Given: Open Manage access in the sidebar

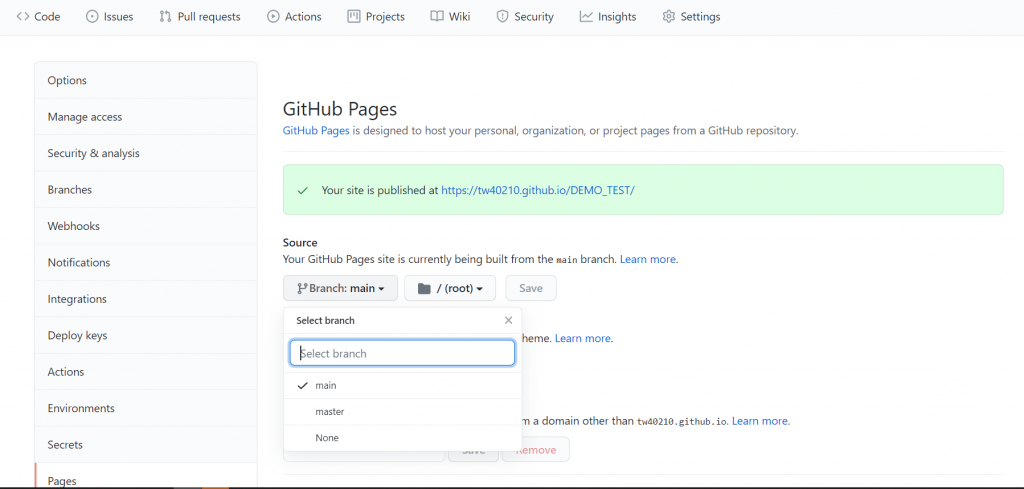Looking at the screenshot, I should coord(146,117).
